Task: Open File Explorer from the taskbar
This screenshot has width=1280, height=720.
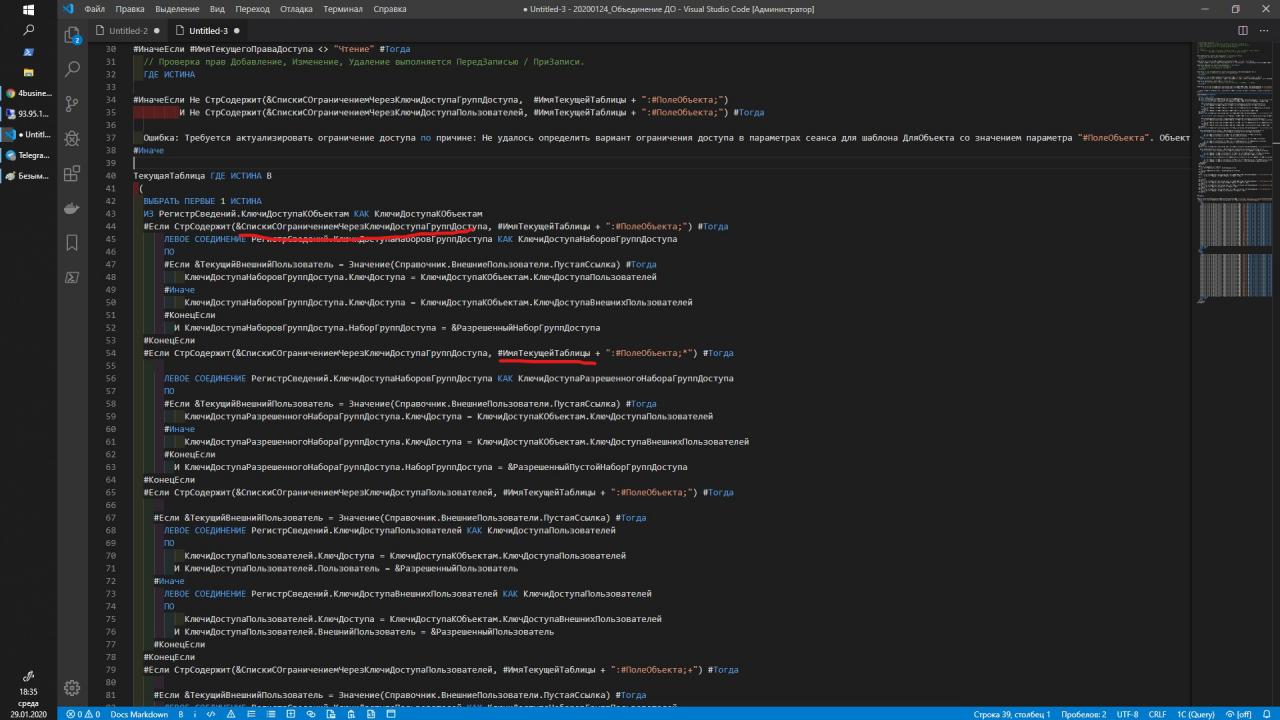Action: (28, 73)
